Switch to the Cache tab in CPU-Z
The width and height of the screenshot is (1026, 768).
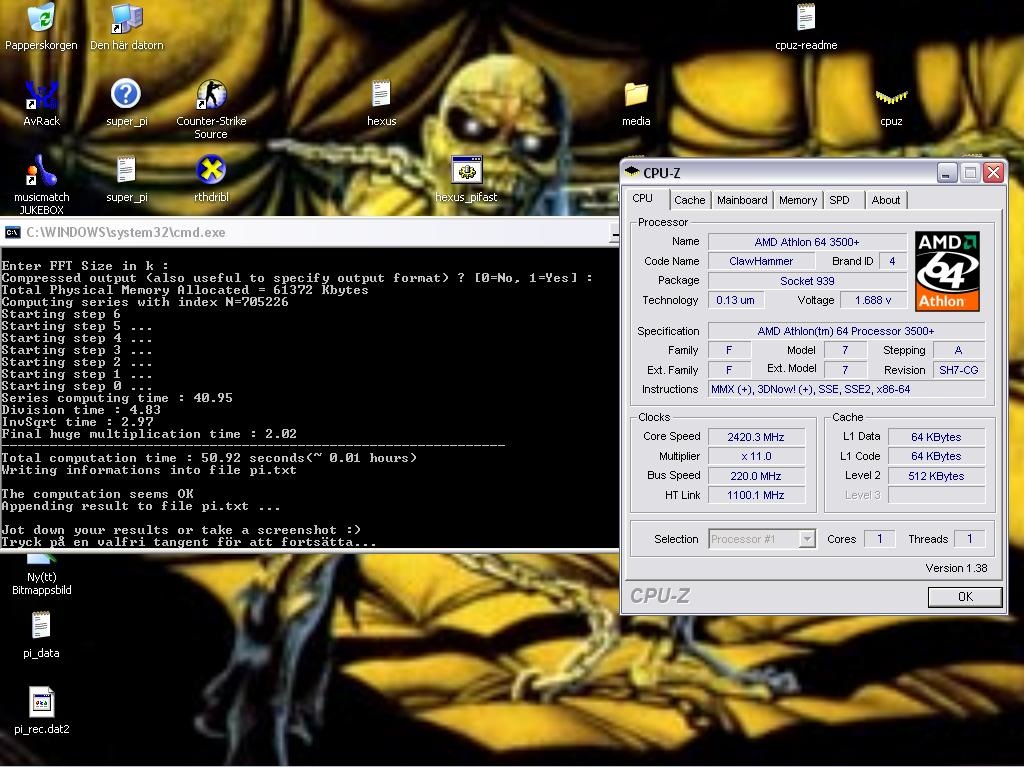690,200
